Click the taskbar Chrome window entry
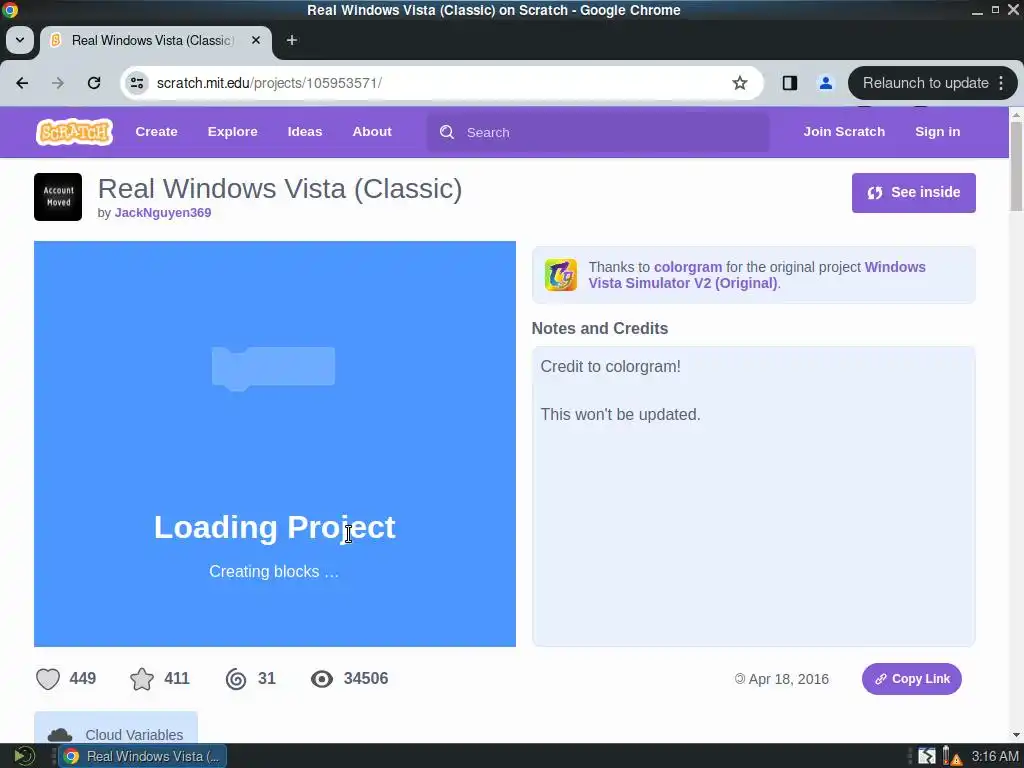This screenshot has width=1024, height=768. point(143,756)
